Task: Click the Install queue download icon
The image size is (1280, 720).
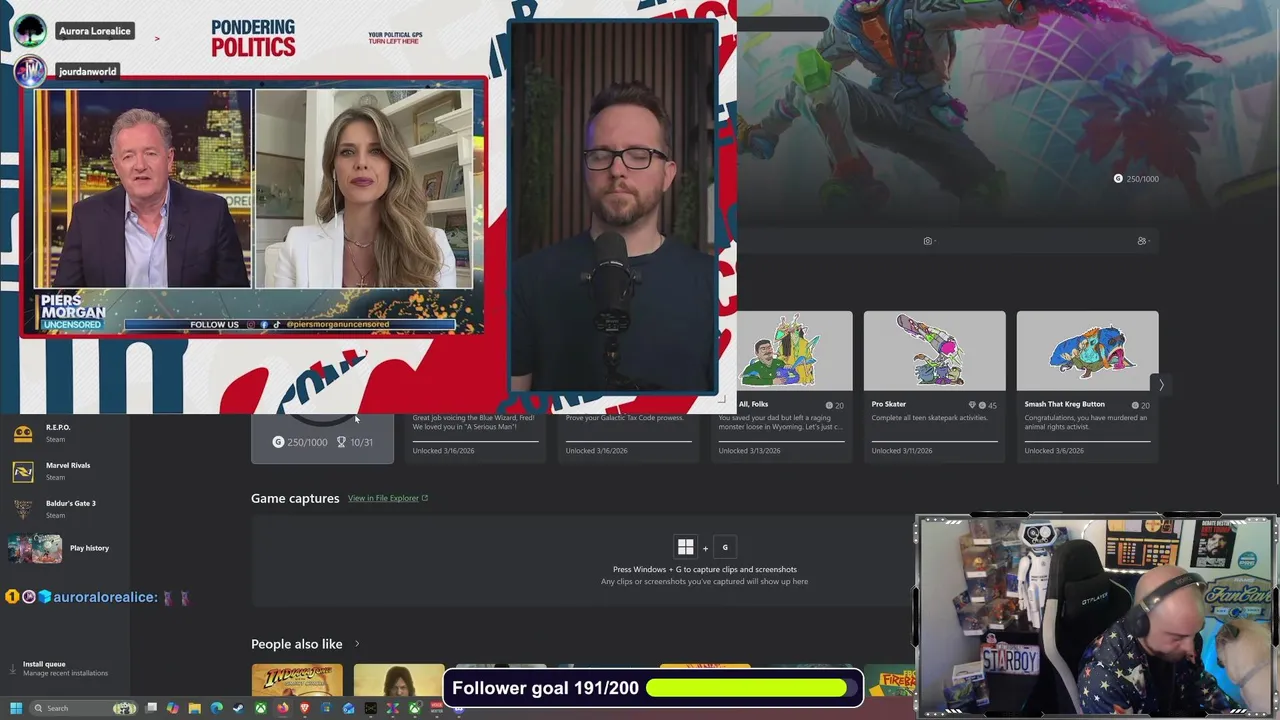Action: tap(13, 668)
